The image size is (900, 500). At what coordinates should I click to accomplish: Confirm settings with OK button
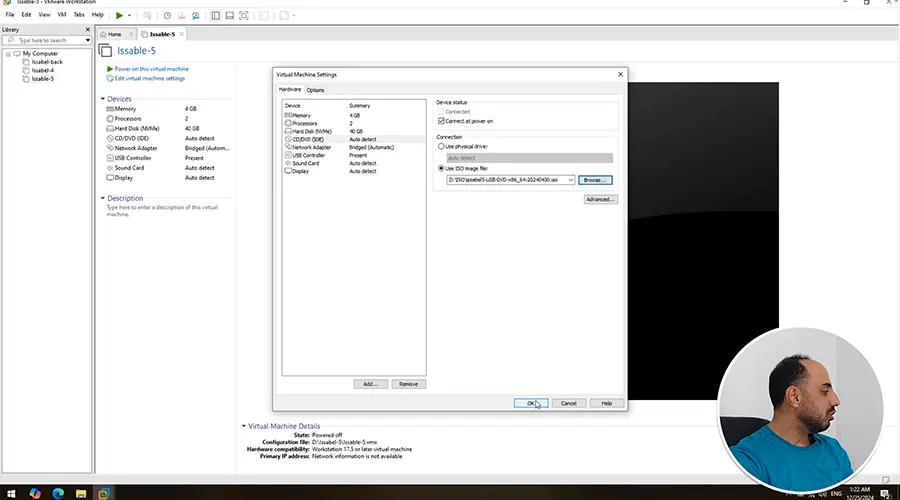coord(531,404)
